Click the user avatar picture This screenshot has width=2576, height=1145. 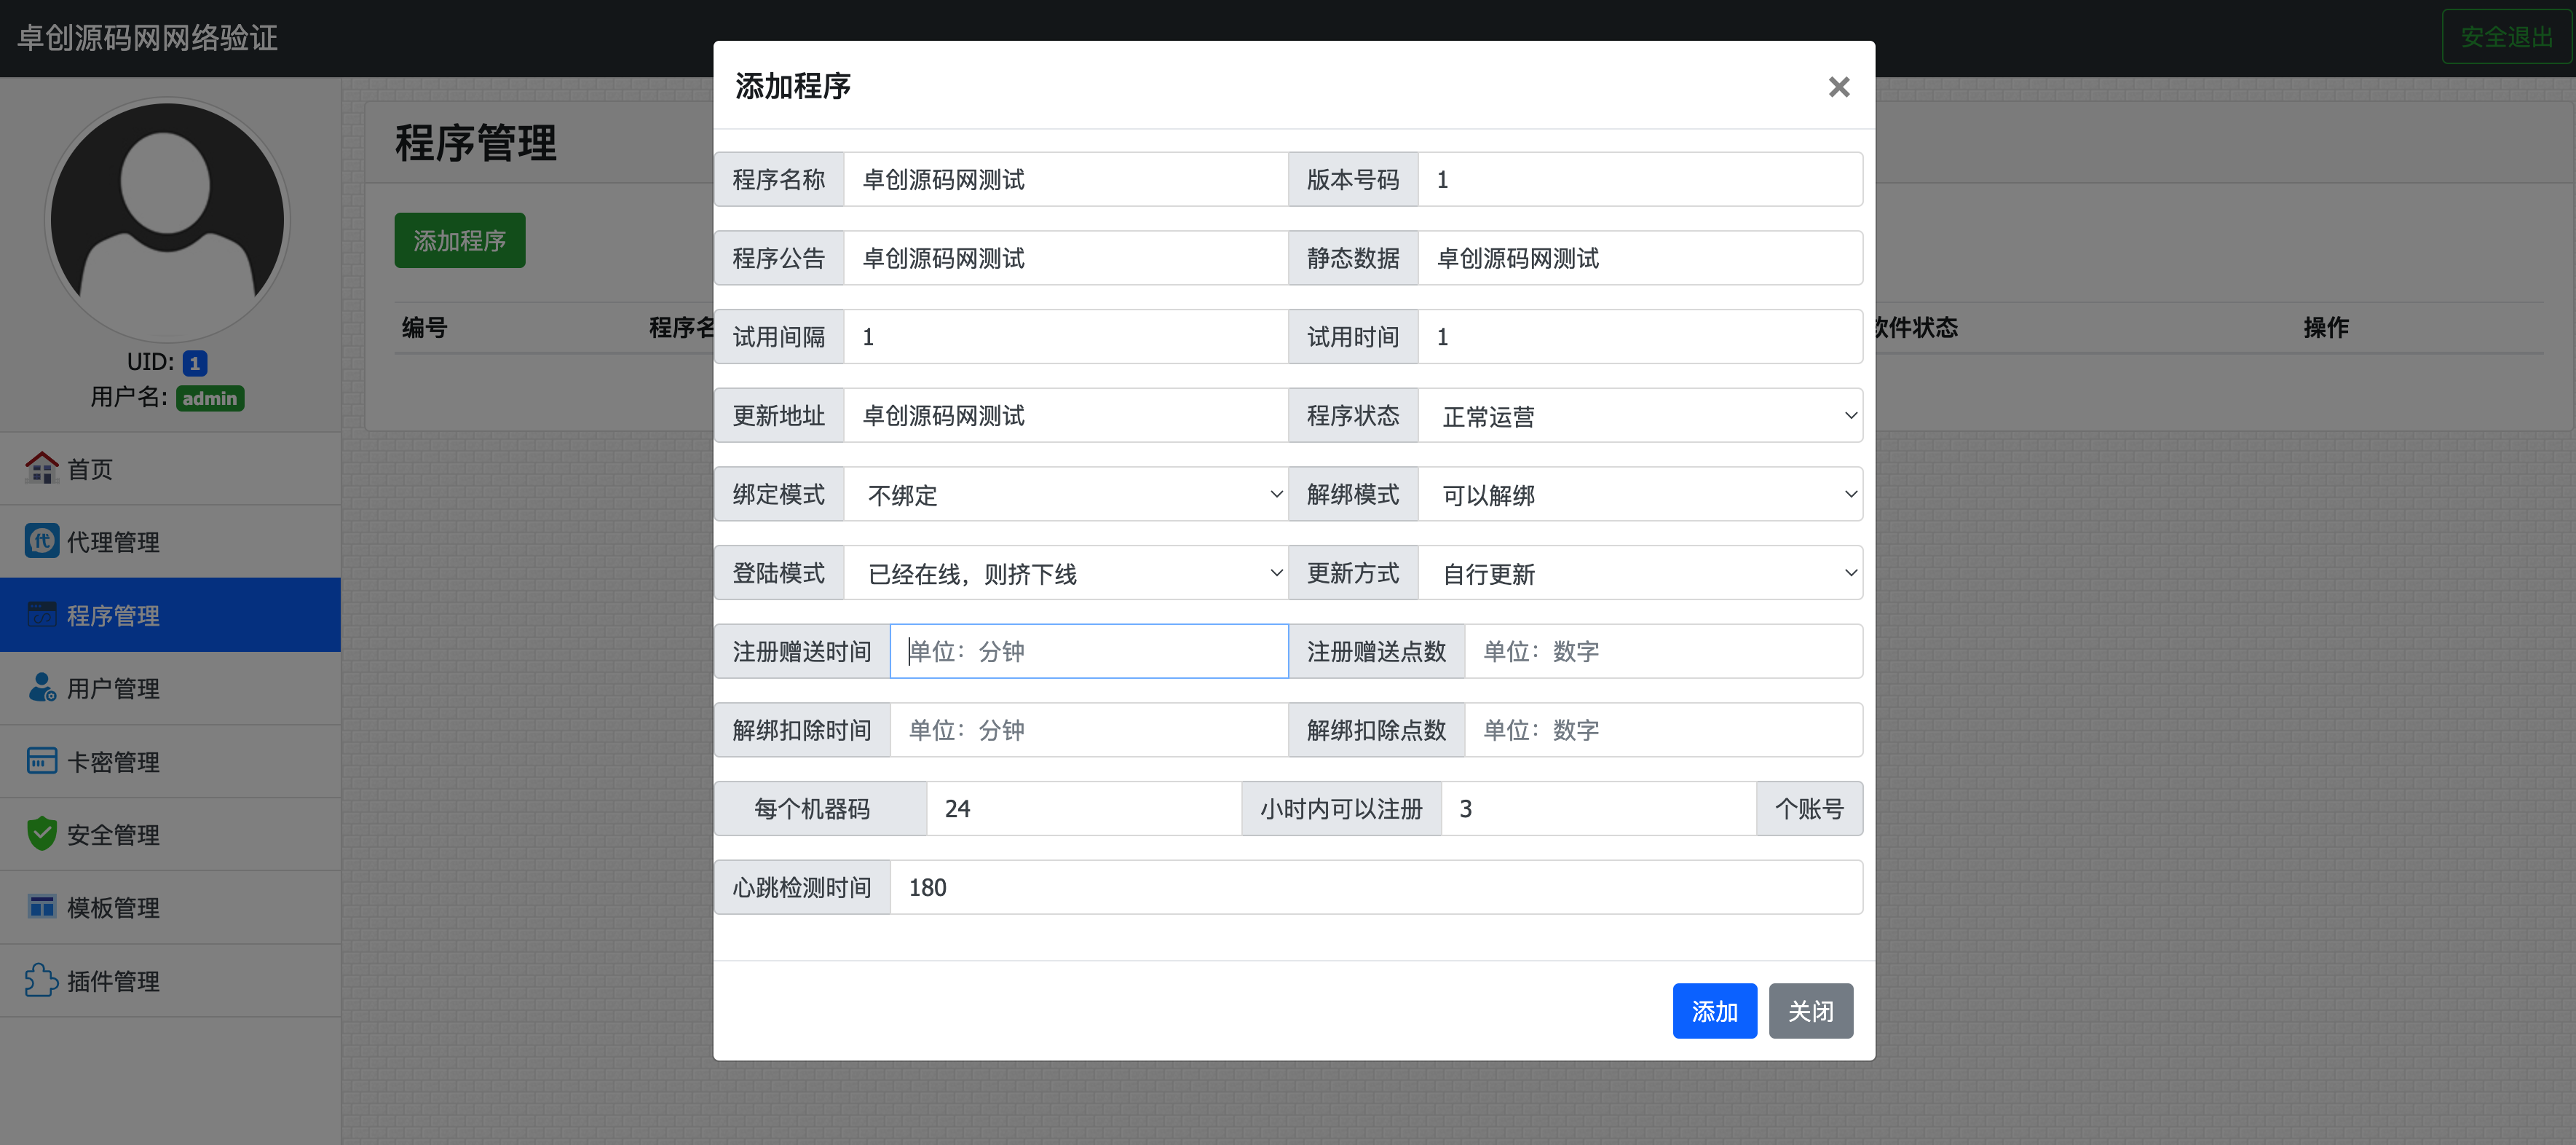click(x=167, y=220)
